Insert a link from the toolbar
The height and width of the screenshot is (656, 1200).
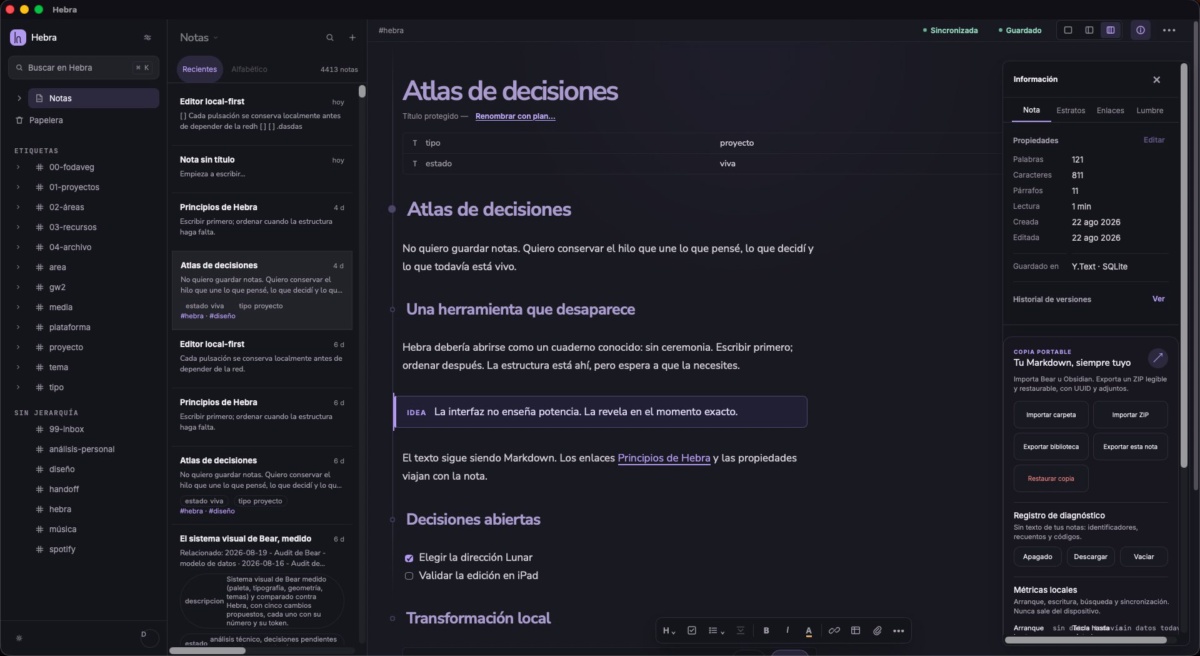click(834, 630)
